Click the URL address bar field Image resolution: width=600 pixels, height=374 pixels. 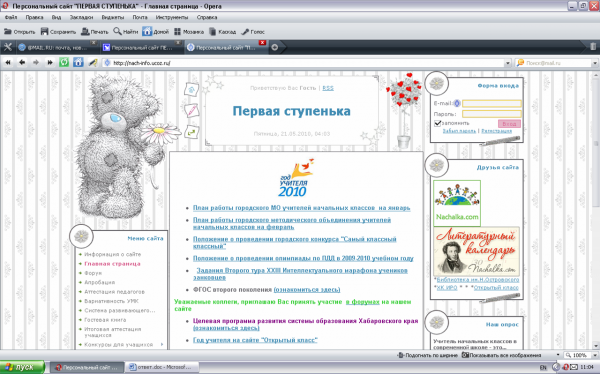click(308, 63)
